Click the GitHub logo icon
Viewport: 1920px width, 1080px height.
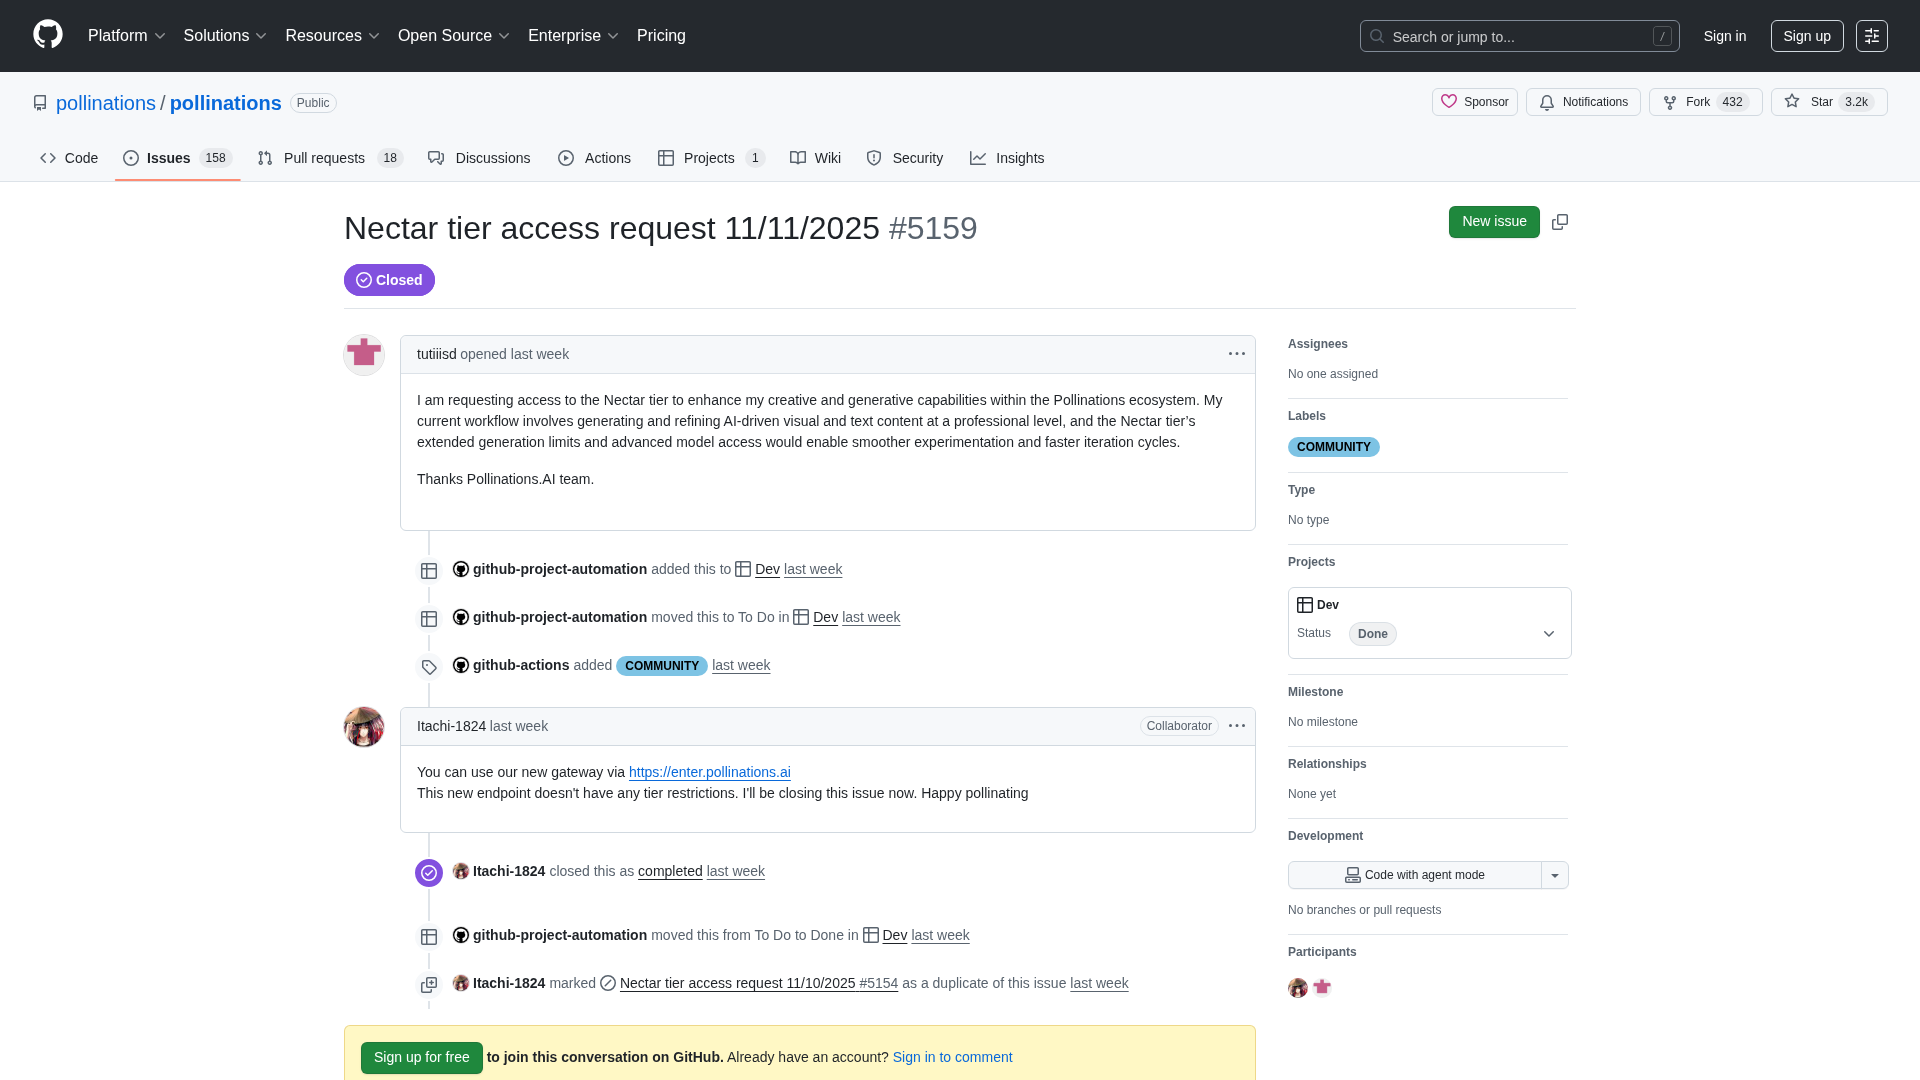click(47, 35)
